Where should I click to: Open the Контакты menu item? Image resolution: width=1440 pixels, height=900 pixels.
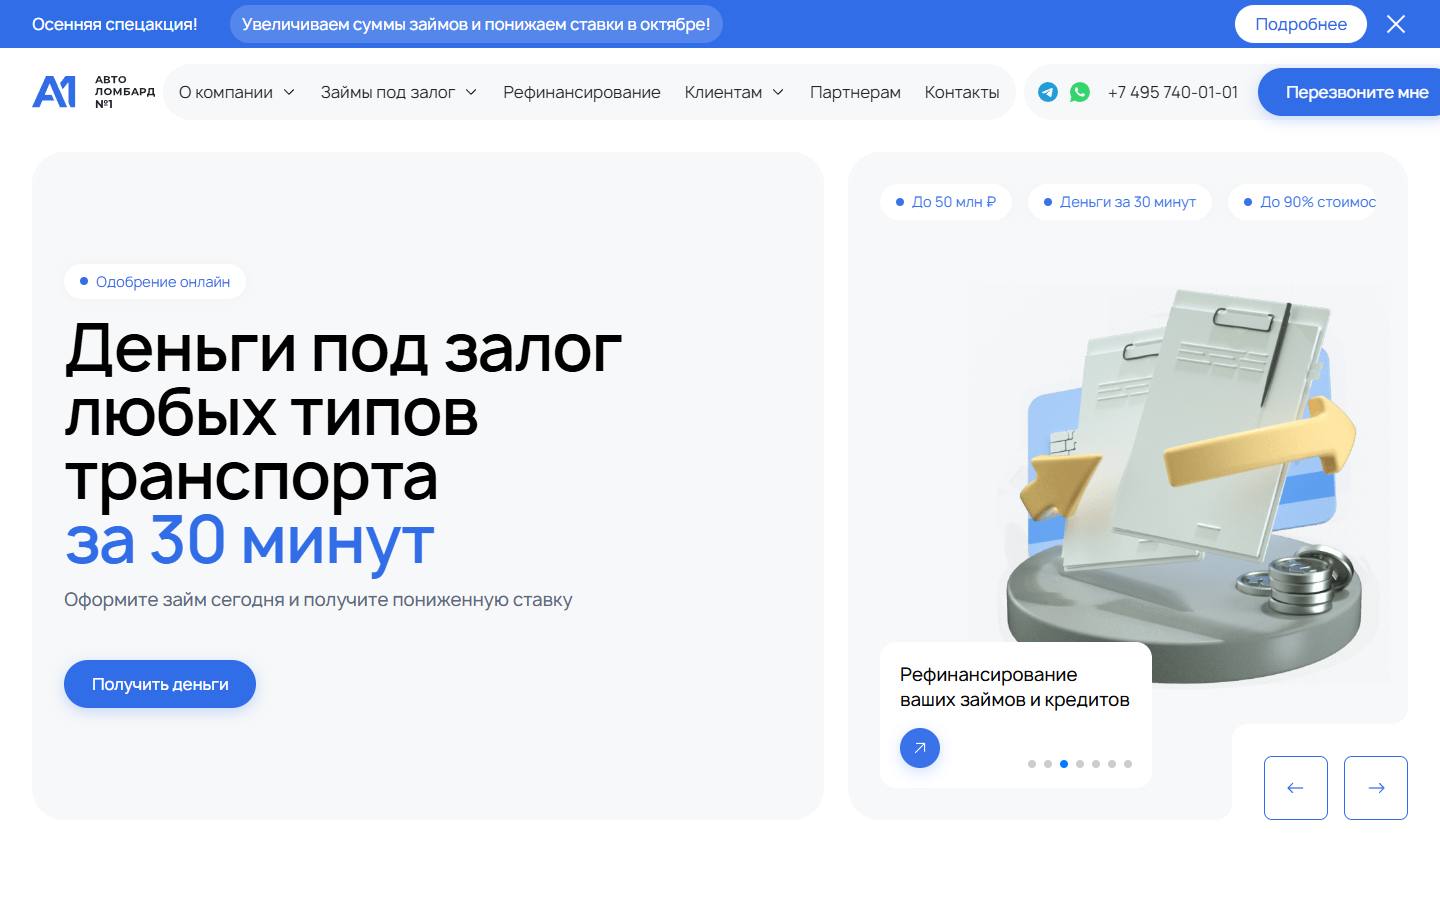click(x=962, y=92)
